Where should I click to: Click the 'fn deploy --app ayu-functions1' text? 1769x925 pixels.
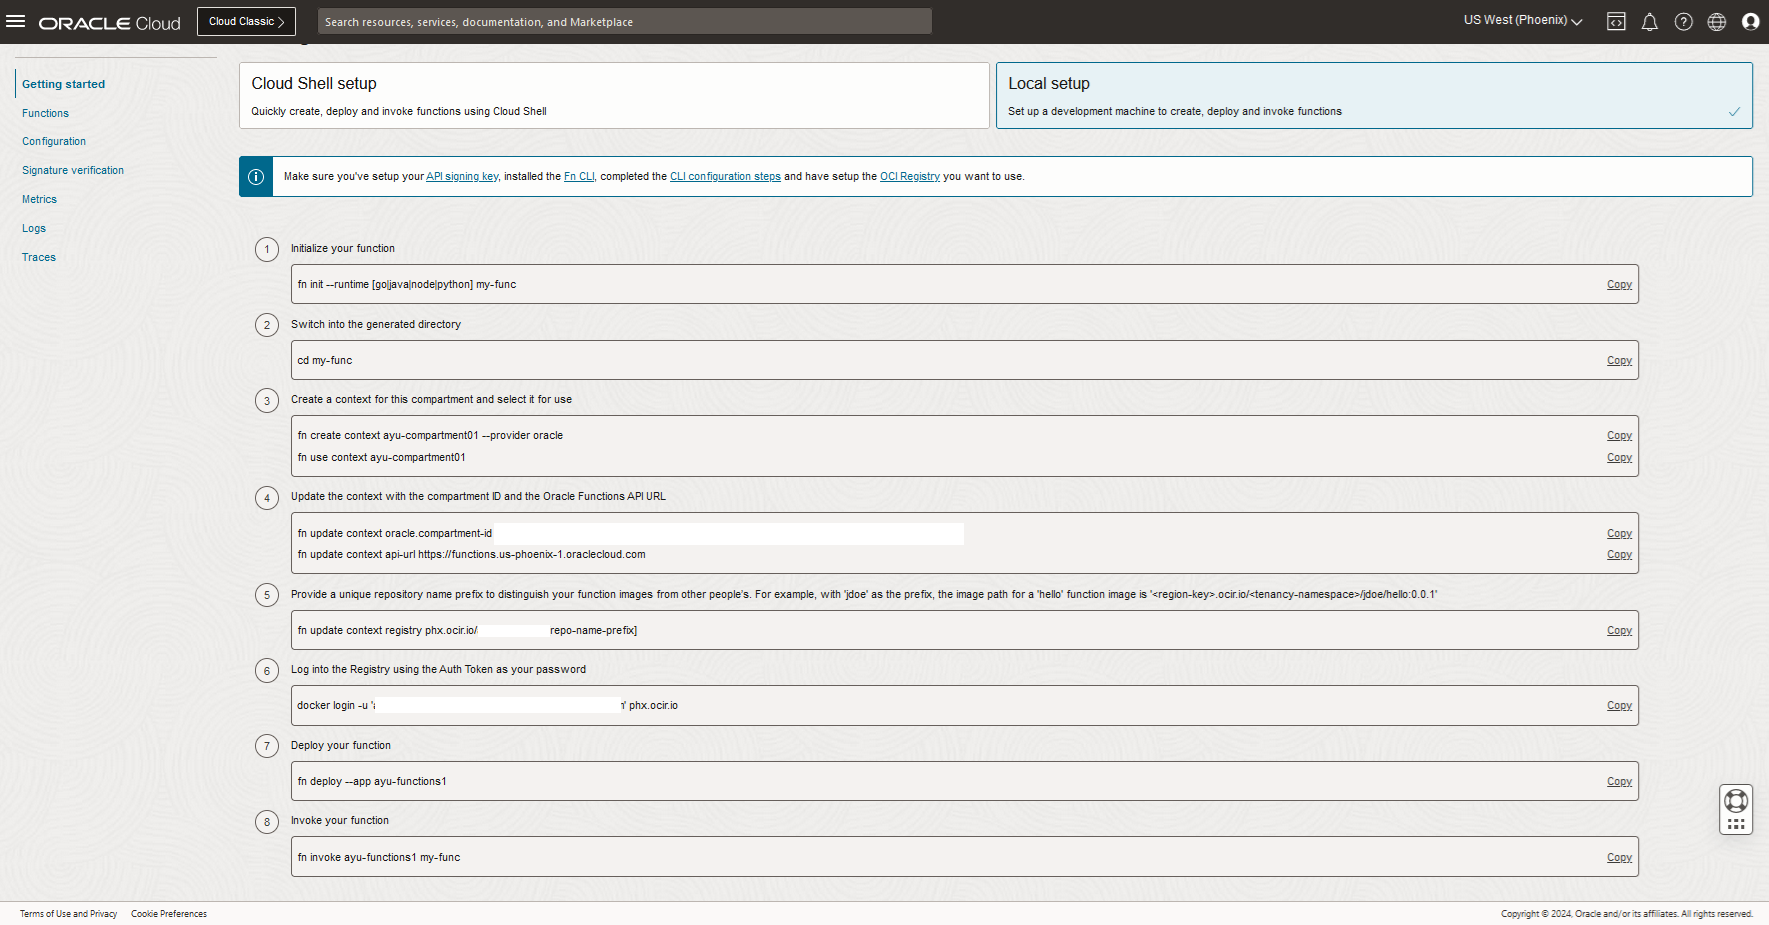pyautogui.click(x=372, y=782)
